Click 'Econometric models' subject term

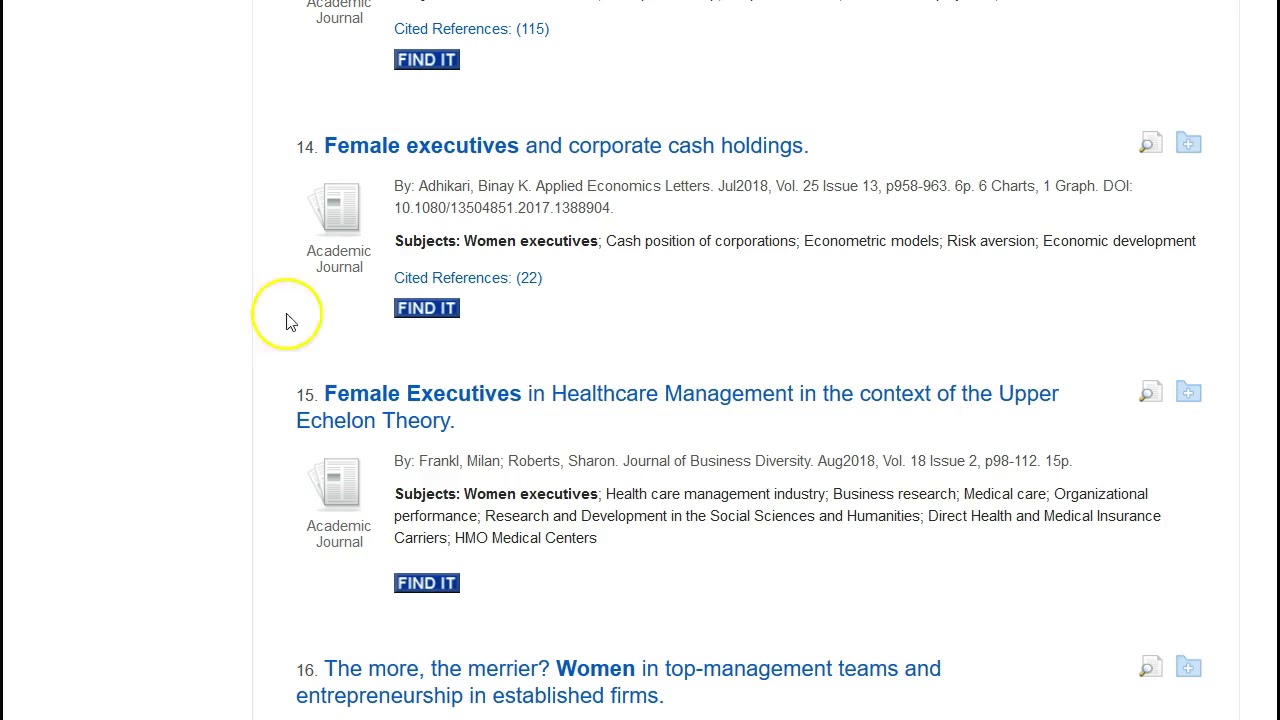pos(871,241)
